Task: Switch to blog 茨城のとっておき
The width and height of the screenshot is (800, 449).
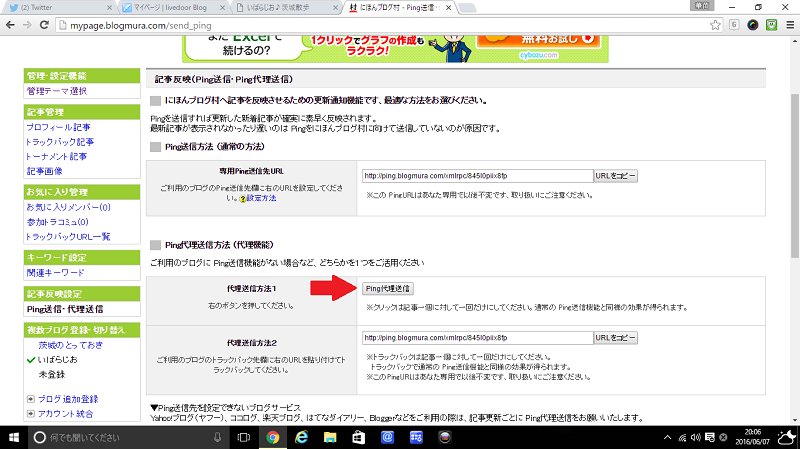Action: 70,345
